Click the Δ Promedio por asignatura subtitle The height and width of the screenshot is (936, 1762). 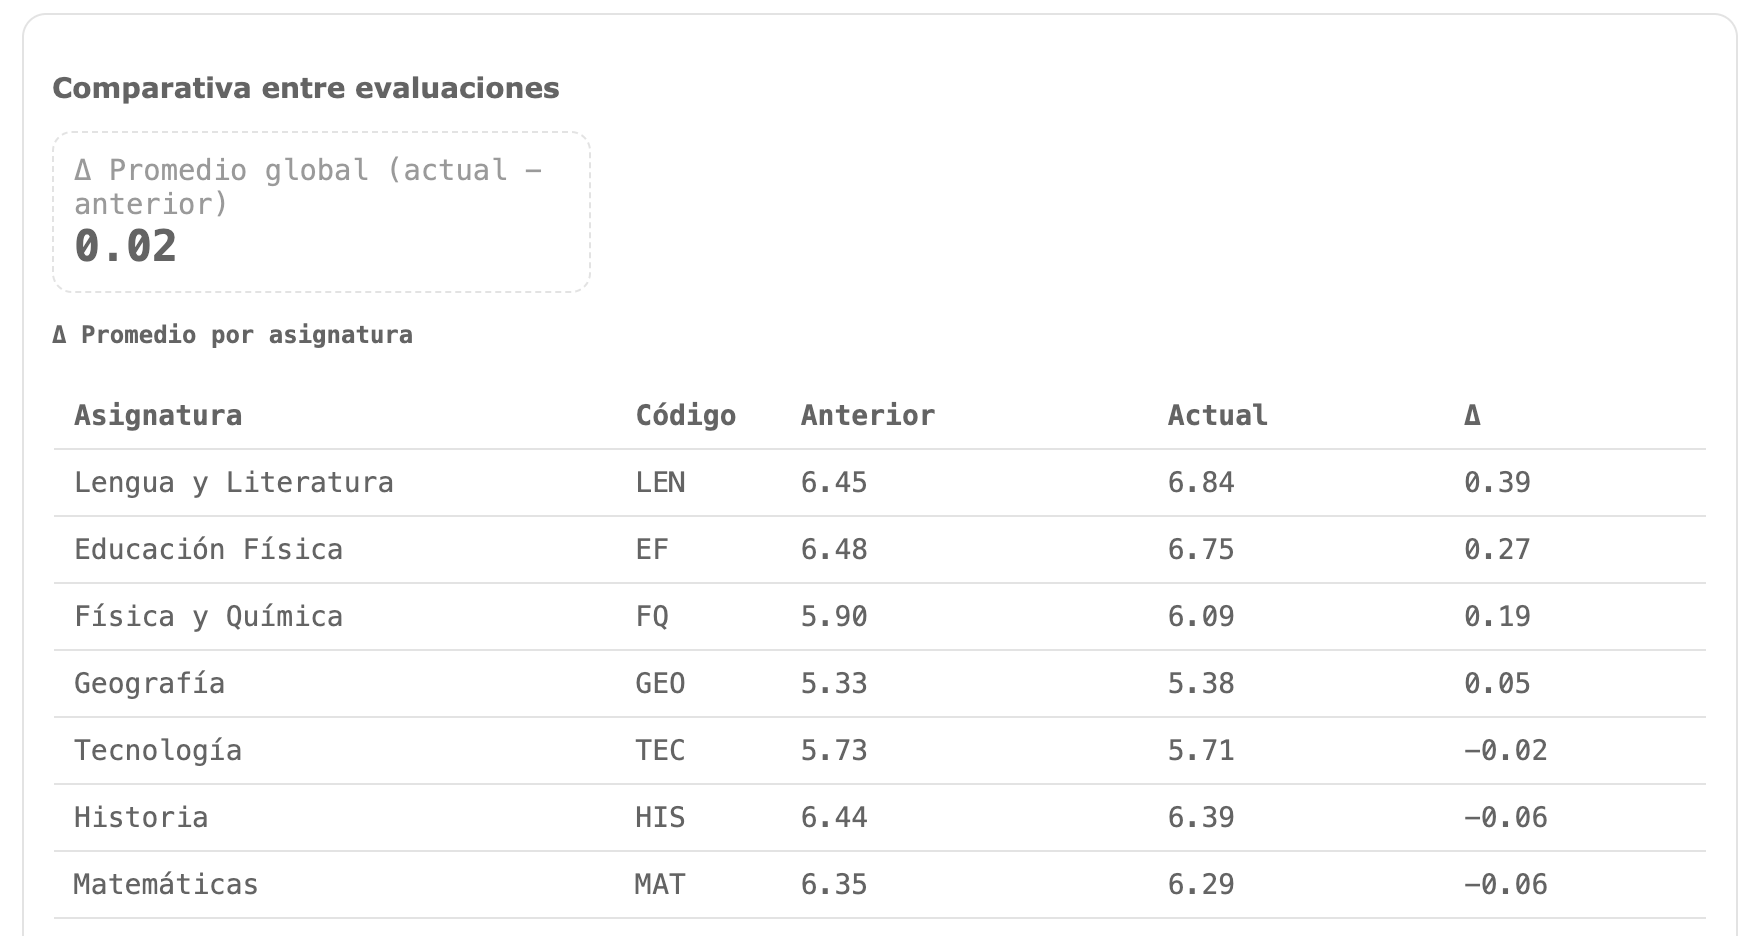click(x=232, y=335)
